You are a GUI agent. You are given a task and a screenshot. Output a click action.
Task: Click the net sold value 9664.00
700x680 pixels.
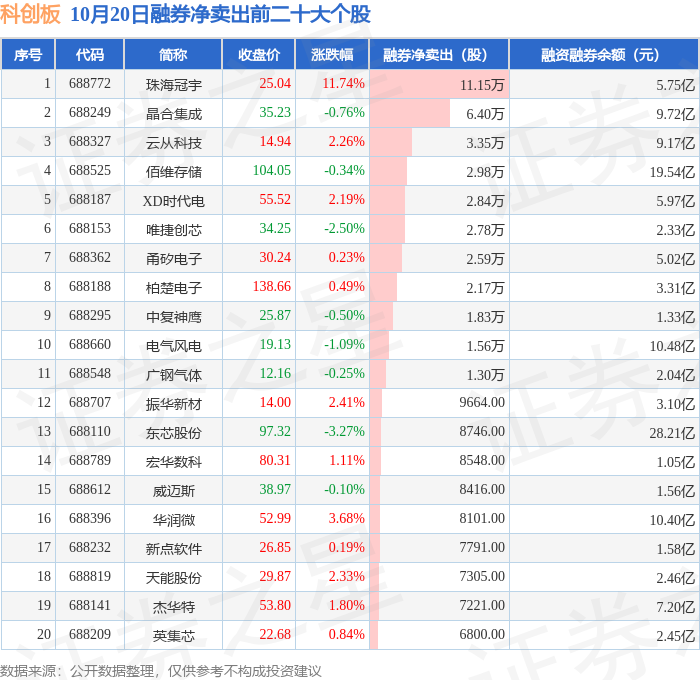[482, 403]
